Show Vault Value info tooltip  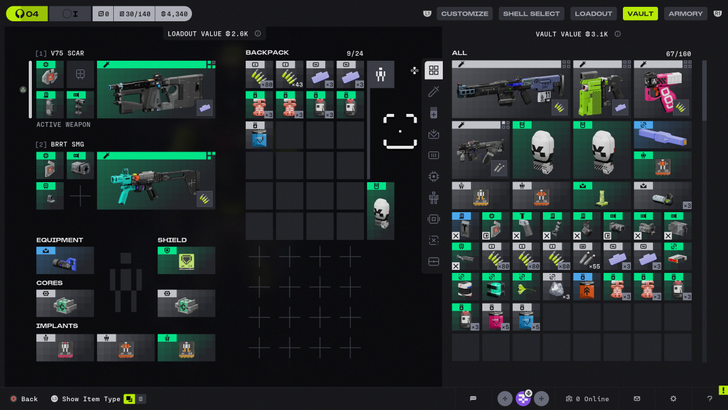pyautogui.click(x=618, y=34)
